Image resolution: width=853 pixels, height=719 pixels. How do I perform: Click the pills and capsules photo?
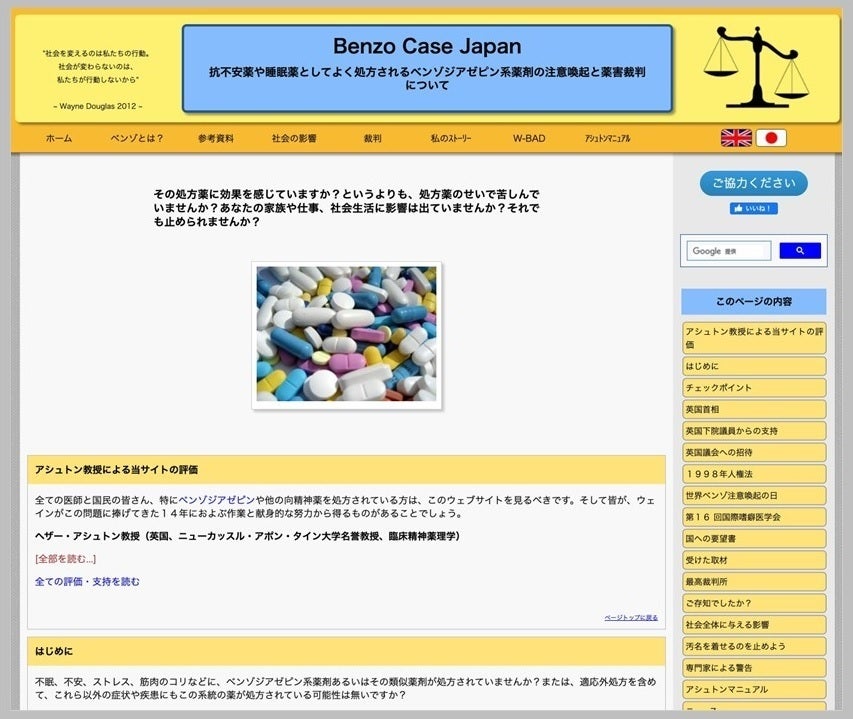point(346,334)
